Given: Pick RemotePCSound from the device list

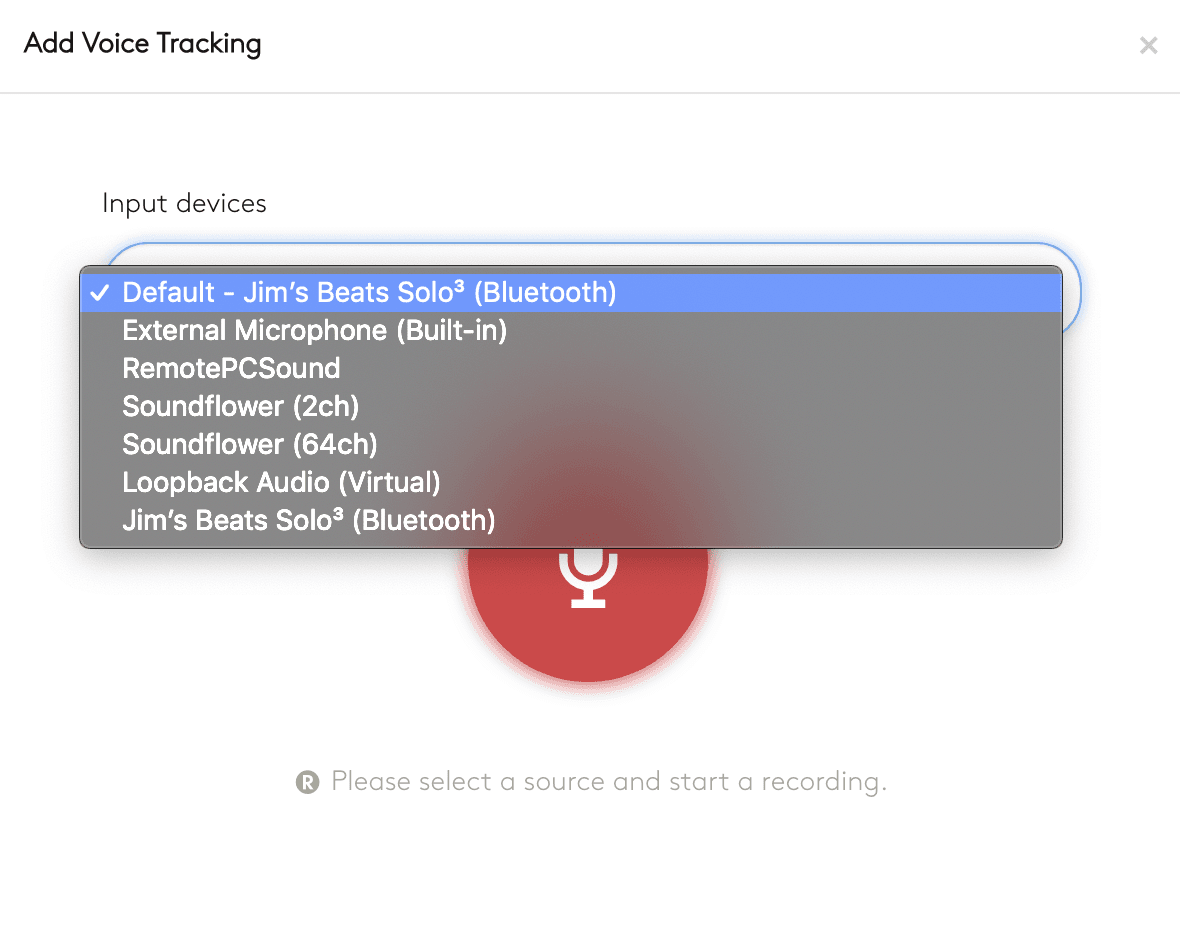Looking at the screenshot, I should (x=231, y=369).
